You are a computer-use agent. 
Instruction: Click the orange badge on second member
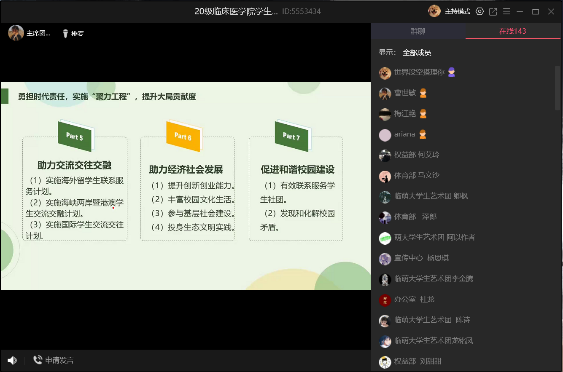pyautogui.click(x=423, y=93)
